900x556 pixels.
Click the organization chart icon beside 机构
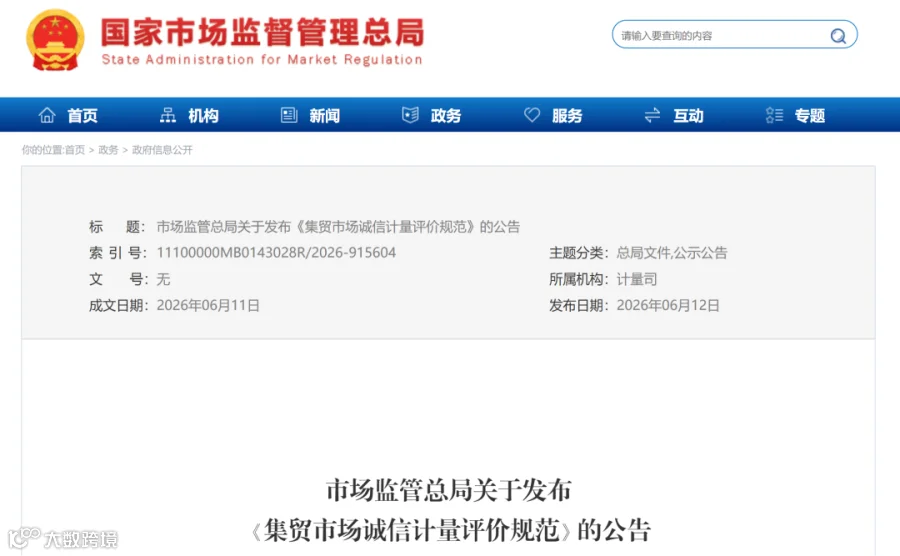click(168, 115)
